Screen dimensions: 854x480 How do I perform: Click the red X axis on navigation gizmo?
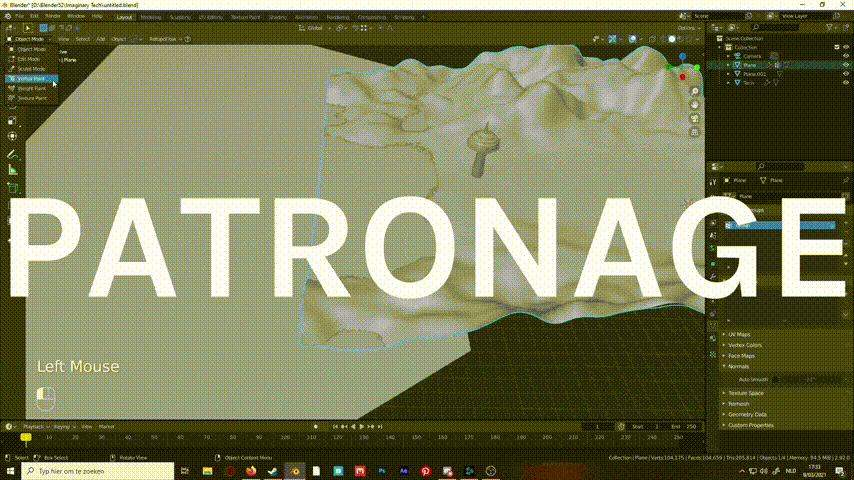(x=682, y=77)
